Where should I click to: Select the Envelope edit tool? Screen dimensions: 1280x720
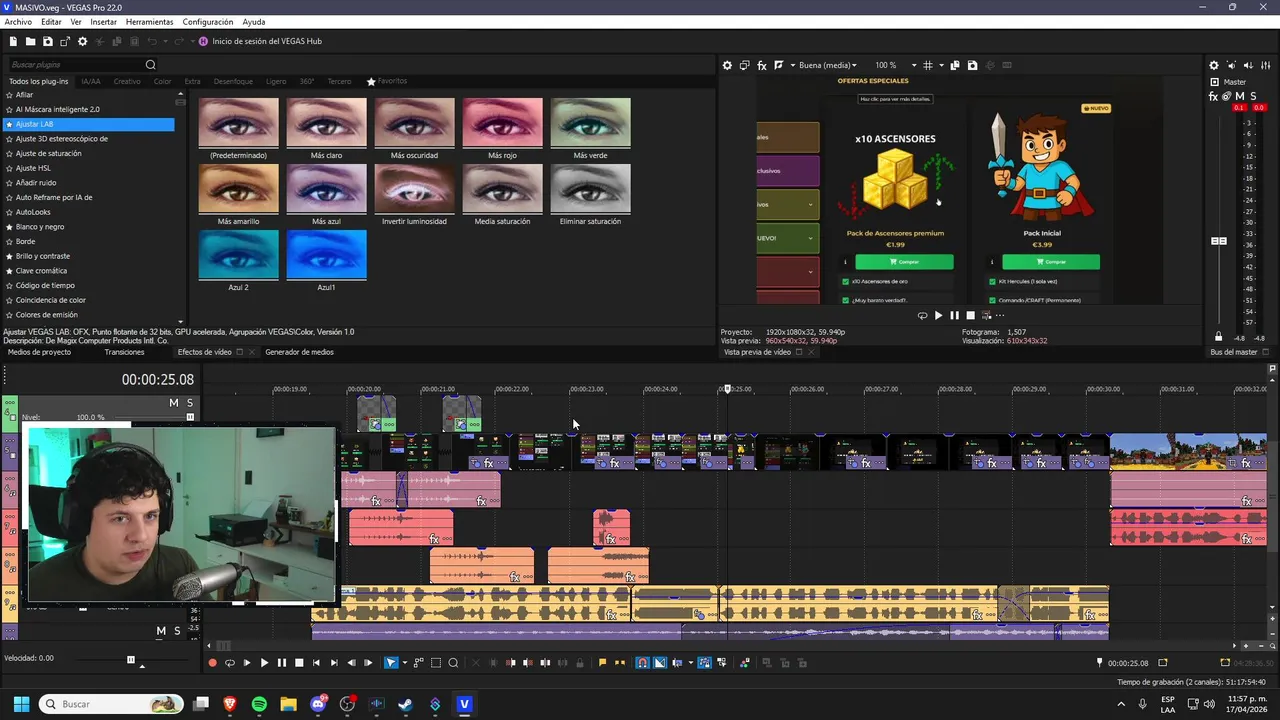click(x=419, y=663)
